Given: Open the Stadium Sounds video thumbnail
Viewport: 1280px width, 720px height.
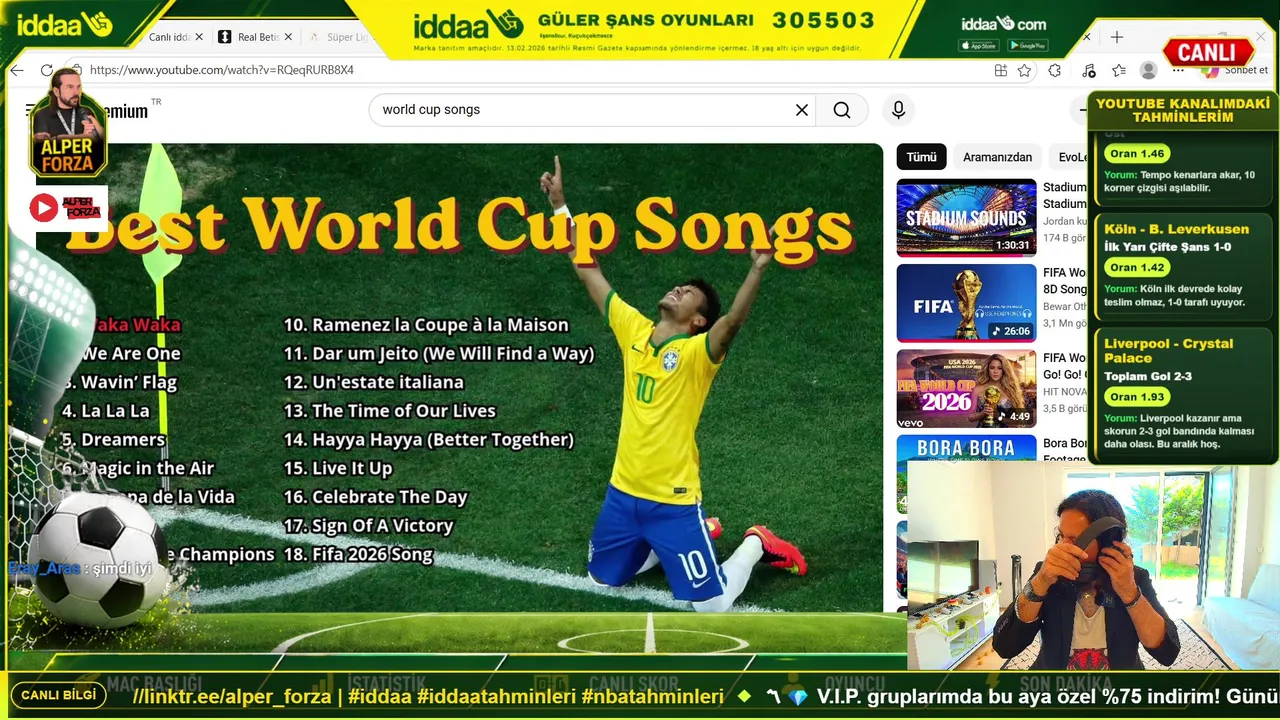Looking at the screenshot, I should point(966,218).
